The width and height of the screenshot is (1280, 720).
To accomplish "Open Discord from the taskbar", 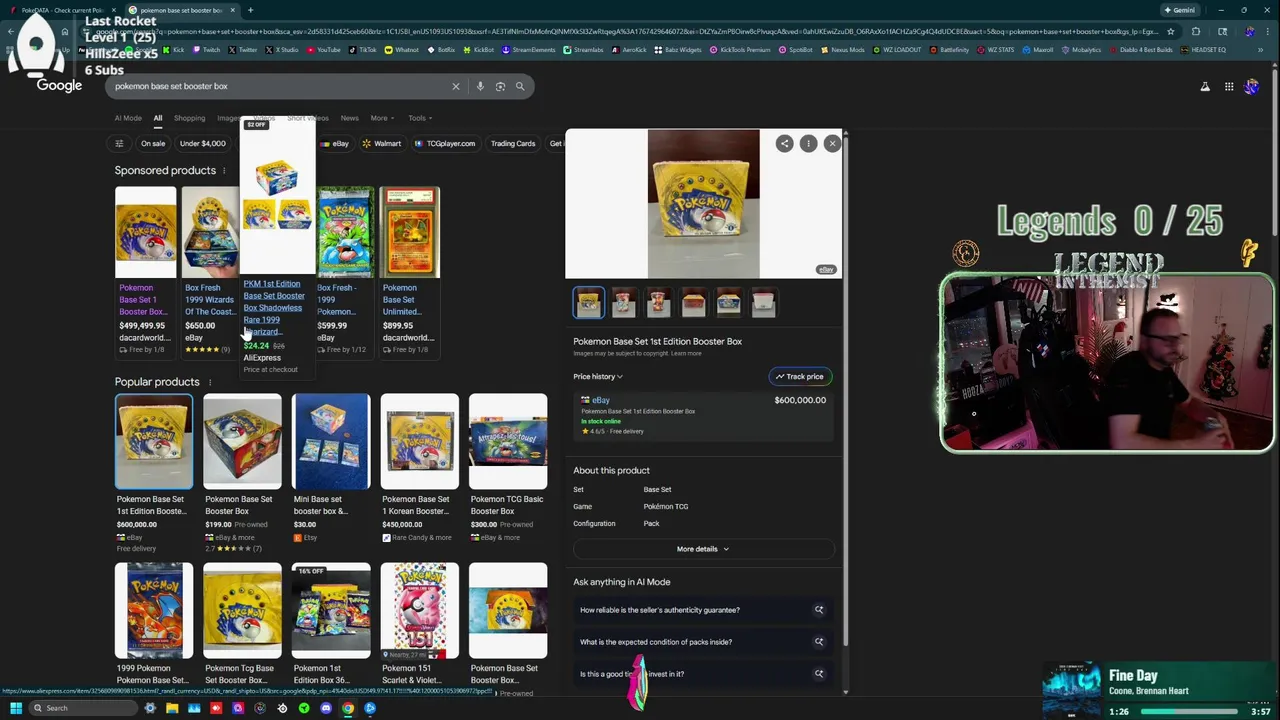I will coord(326,708).
